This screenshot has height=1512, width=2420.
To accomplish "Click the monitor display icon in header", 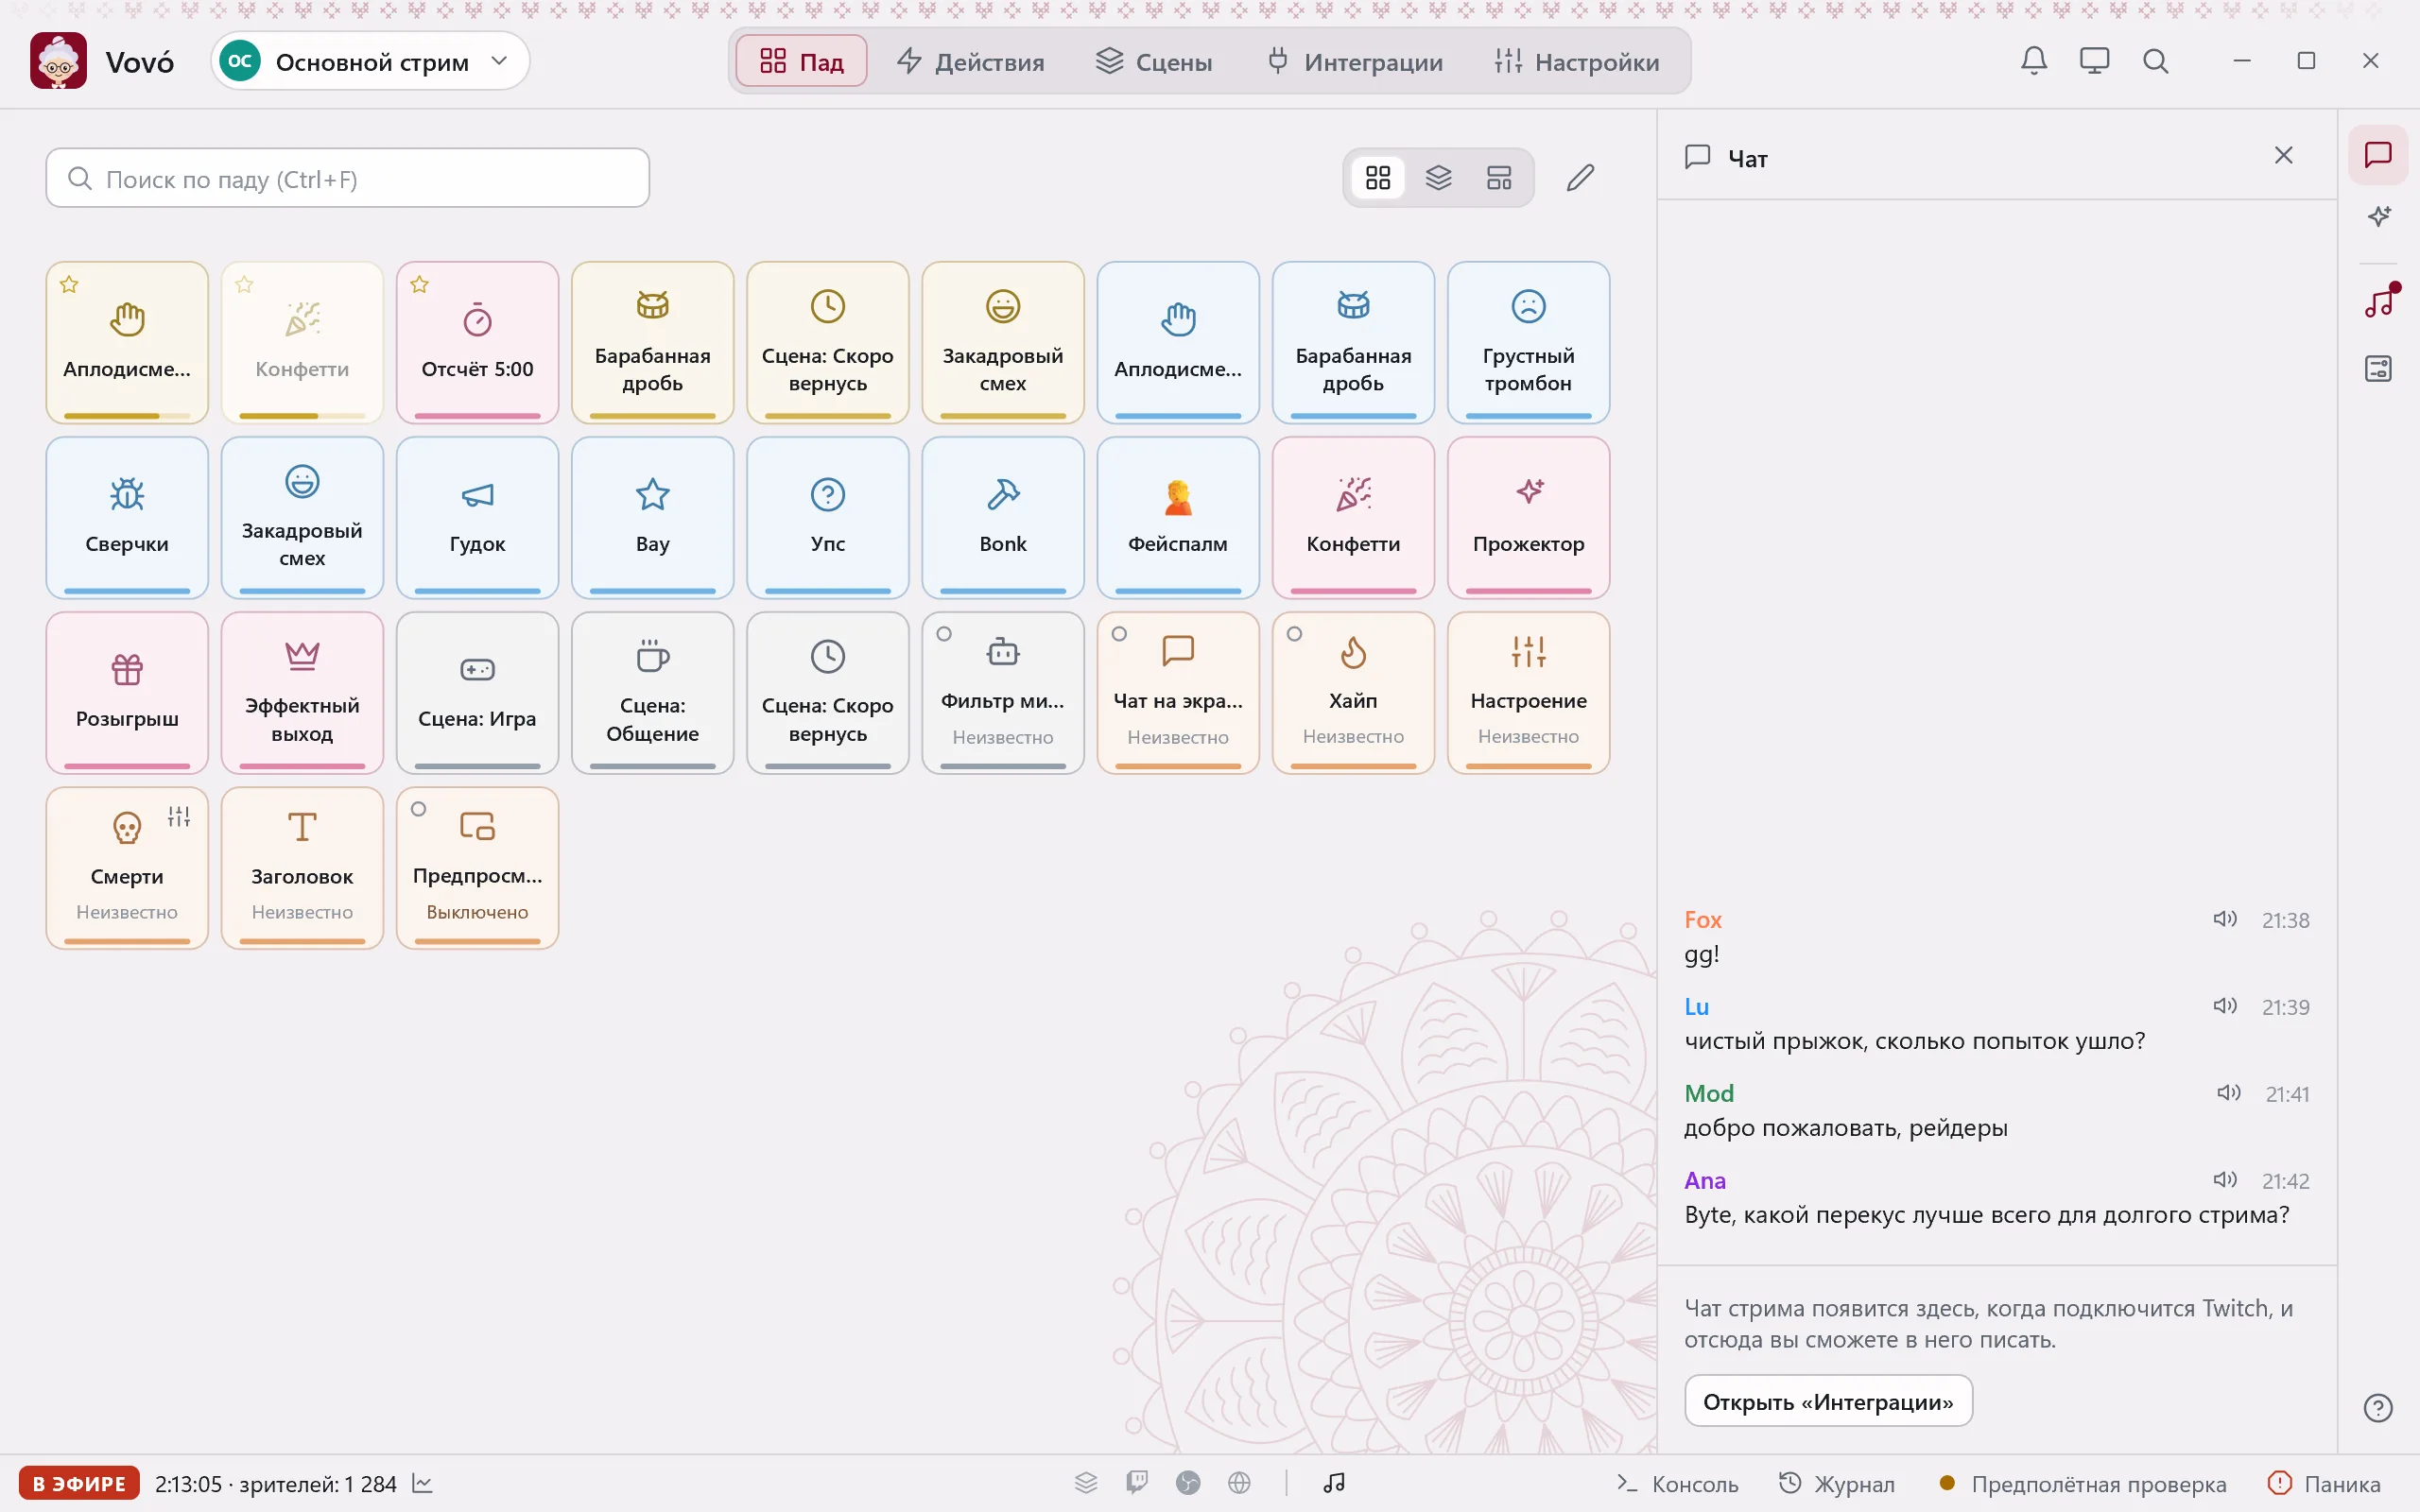I will 2094,61.
